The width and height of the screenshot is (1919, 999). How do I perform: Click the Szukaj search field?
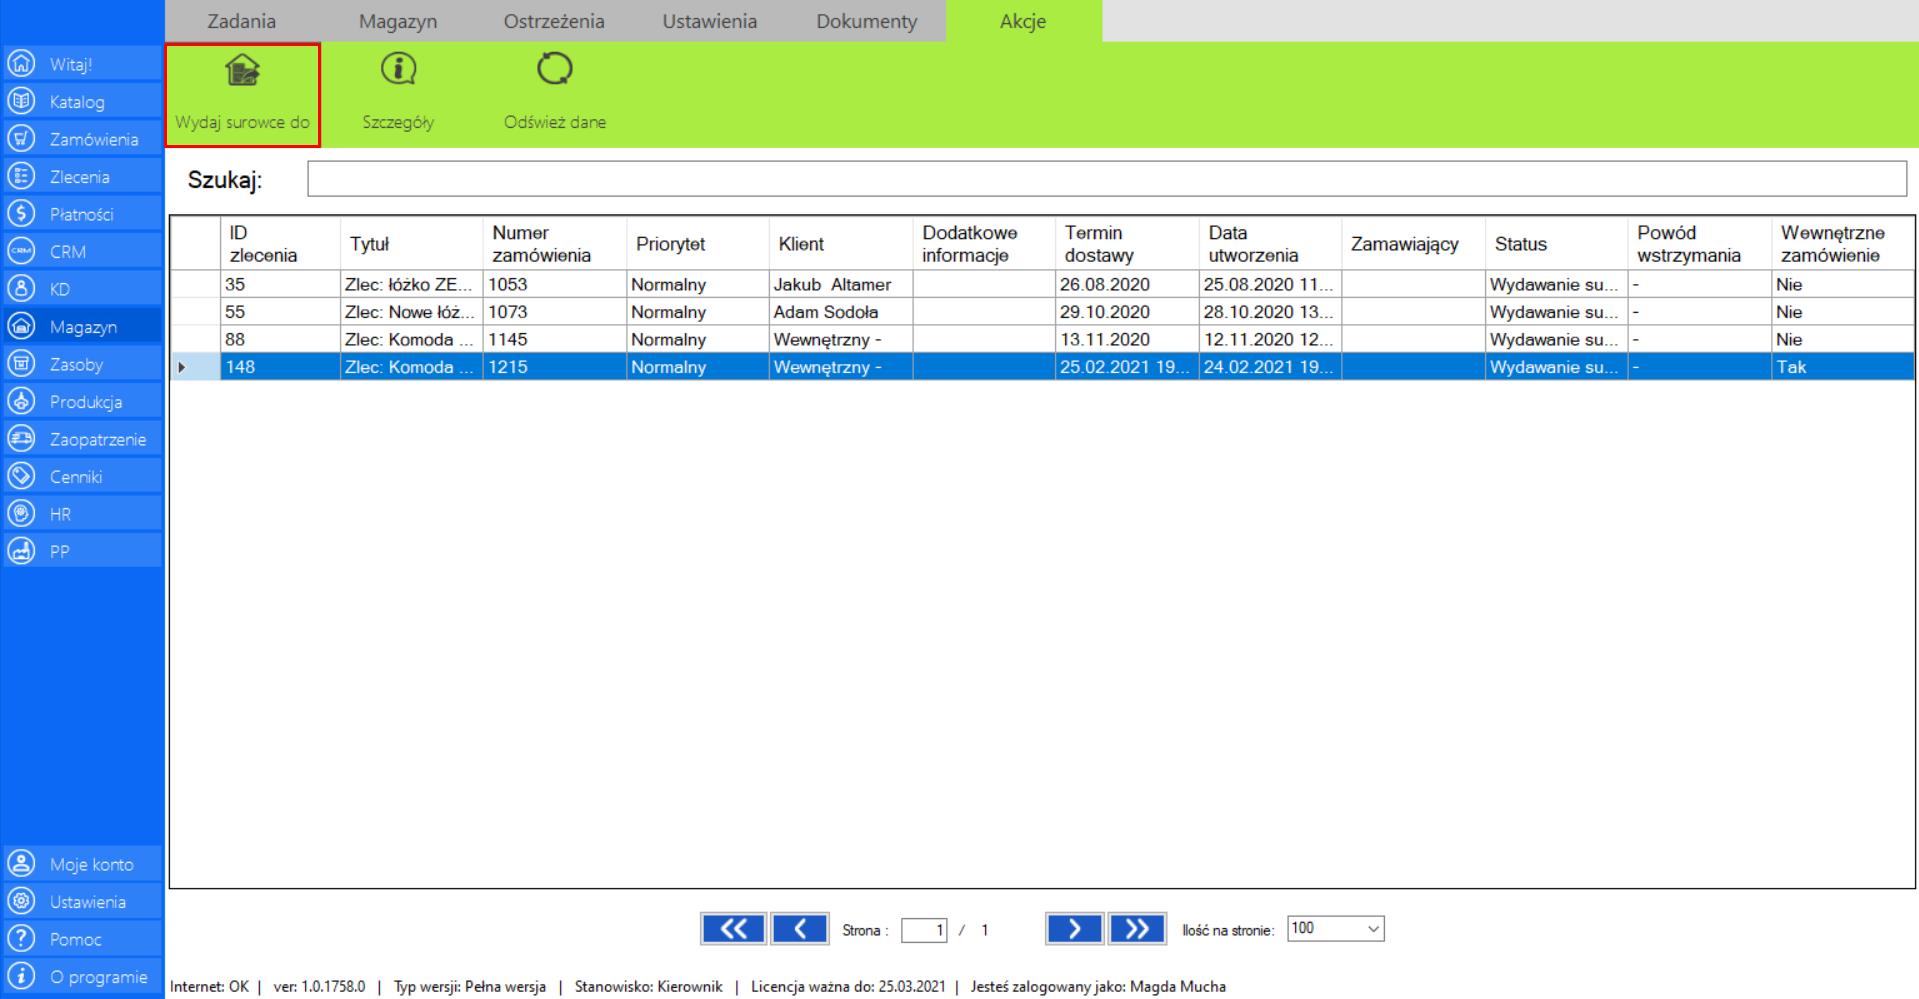pyautogui.click(x=1107, y=179)
